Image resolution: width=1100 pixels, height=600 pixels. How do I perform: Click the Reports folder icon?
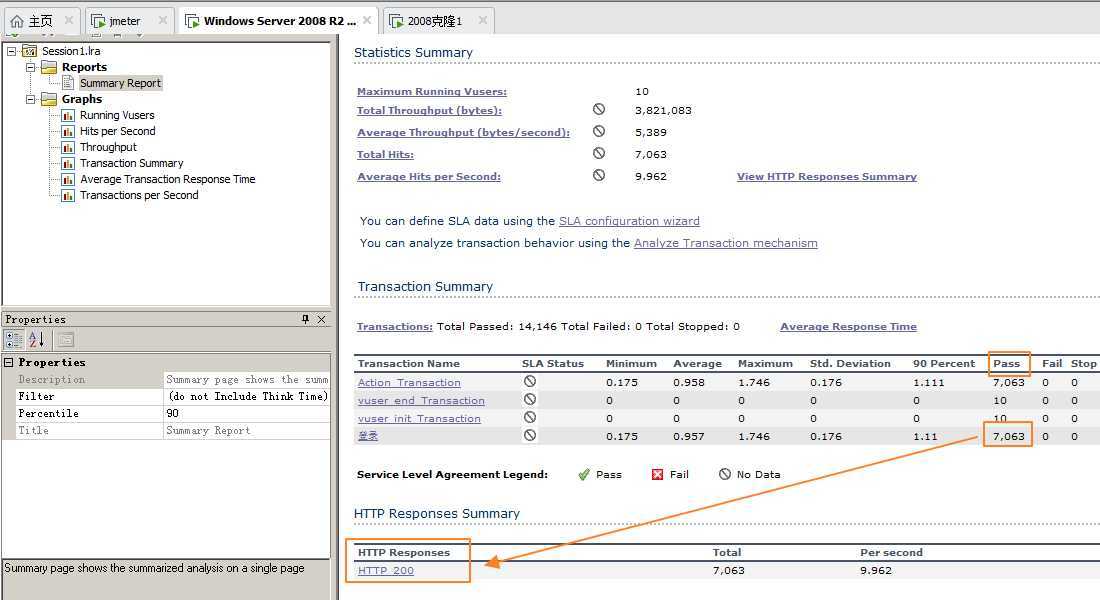[x=49, y=67]
